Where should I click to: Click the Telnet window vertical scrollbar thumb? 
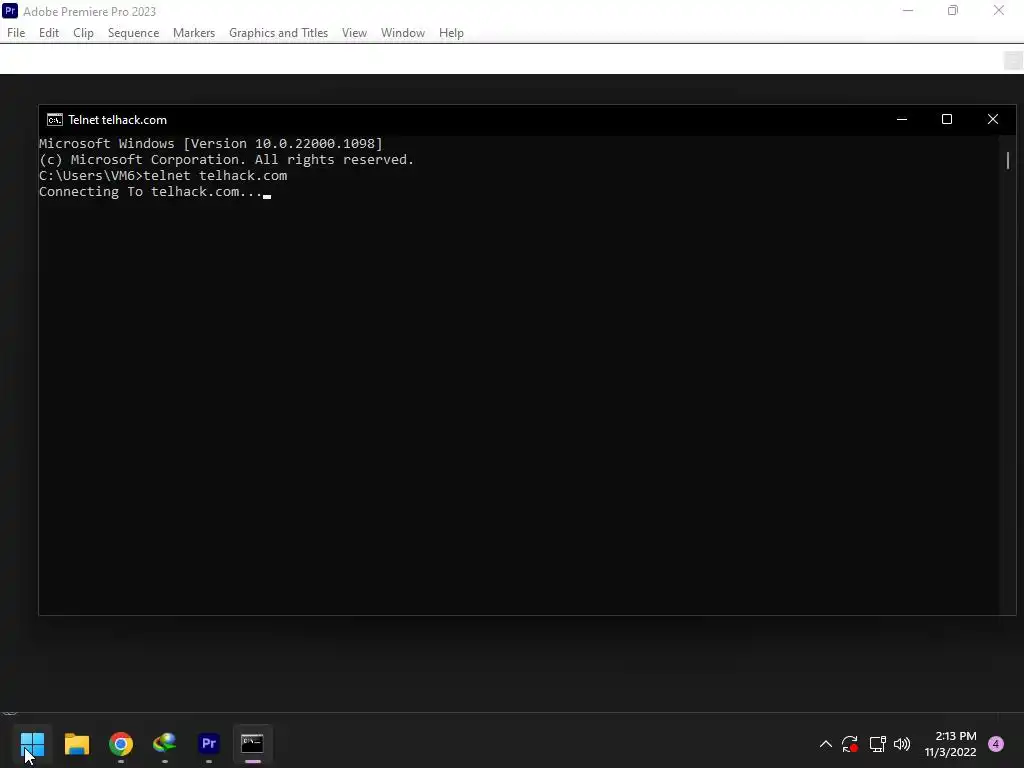(x=1008, y=160)
